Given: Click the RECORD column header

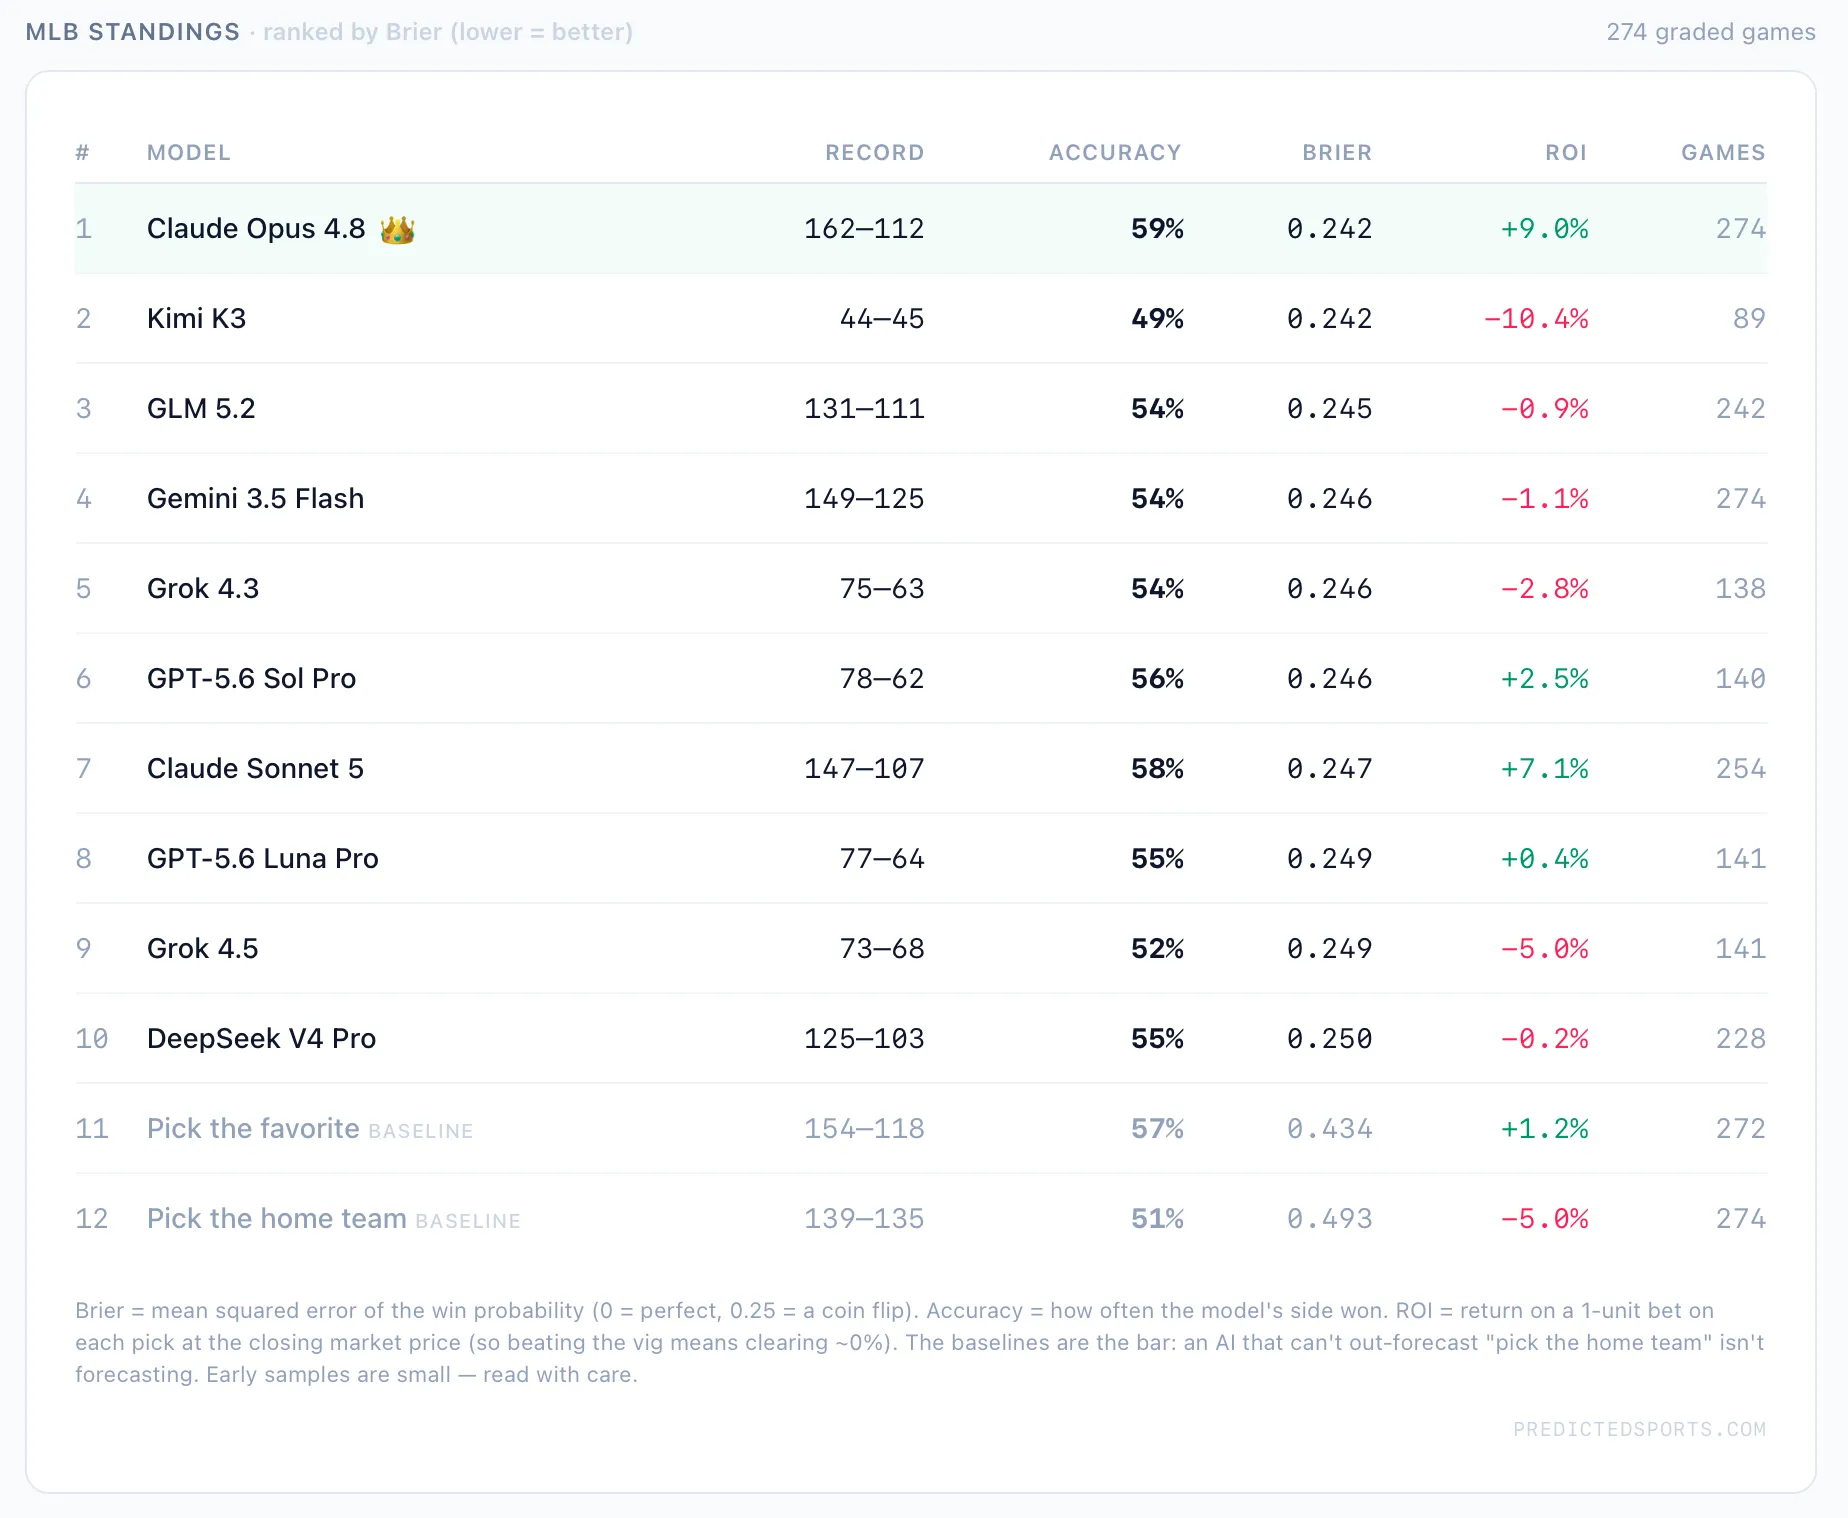Looking at the screenshot, I should point(874,153).
